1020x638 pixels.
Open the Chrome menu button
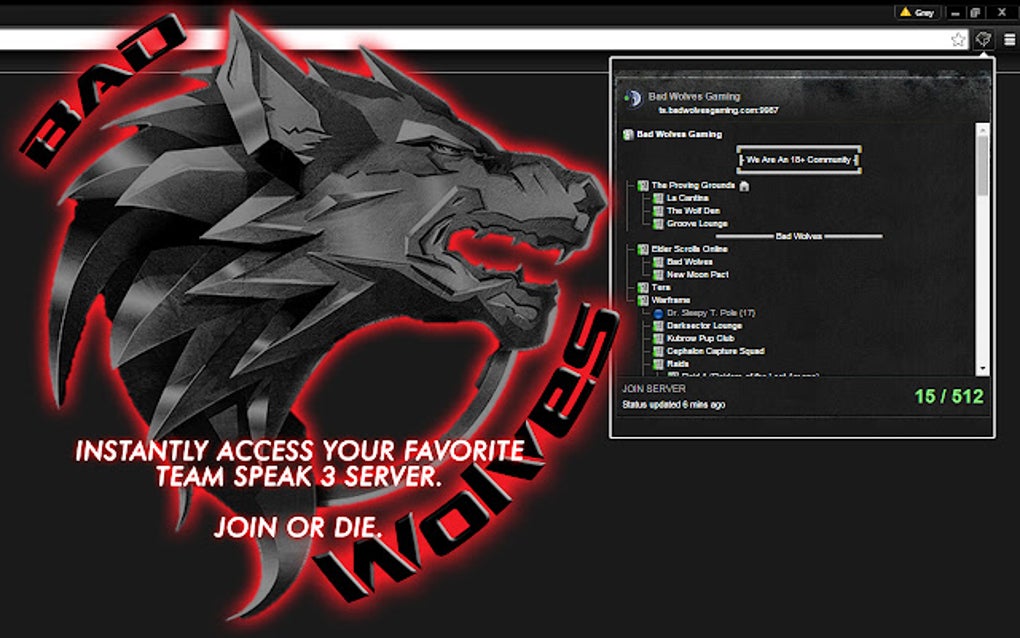pyautogui.click(x=1010, y=41)
